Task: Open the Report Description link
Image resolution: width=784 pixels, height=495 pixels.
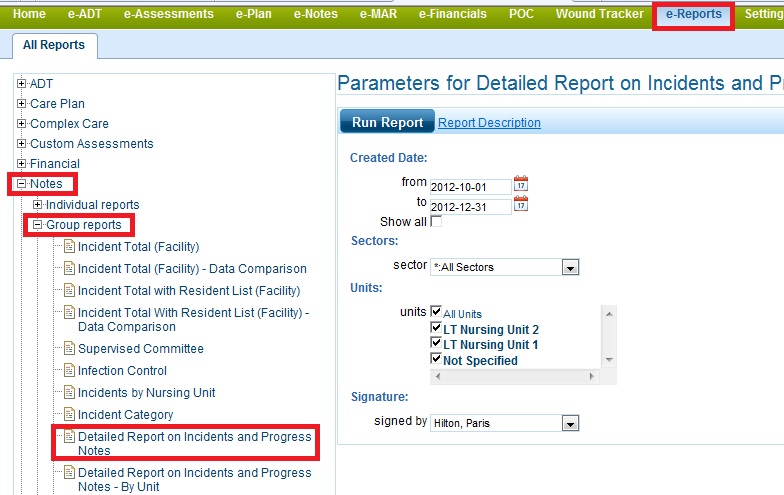Action: coord(489,122)
